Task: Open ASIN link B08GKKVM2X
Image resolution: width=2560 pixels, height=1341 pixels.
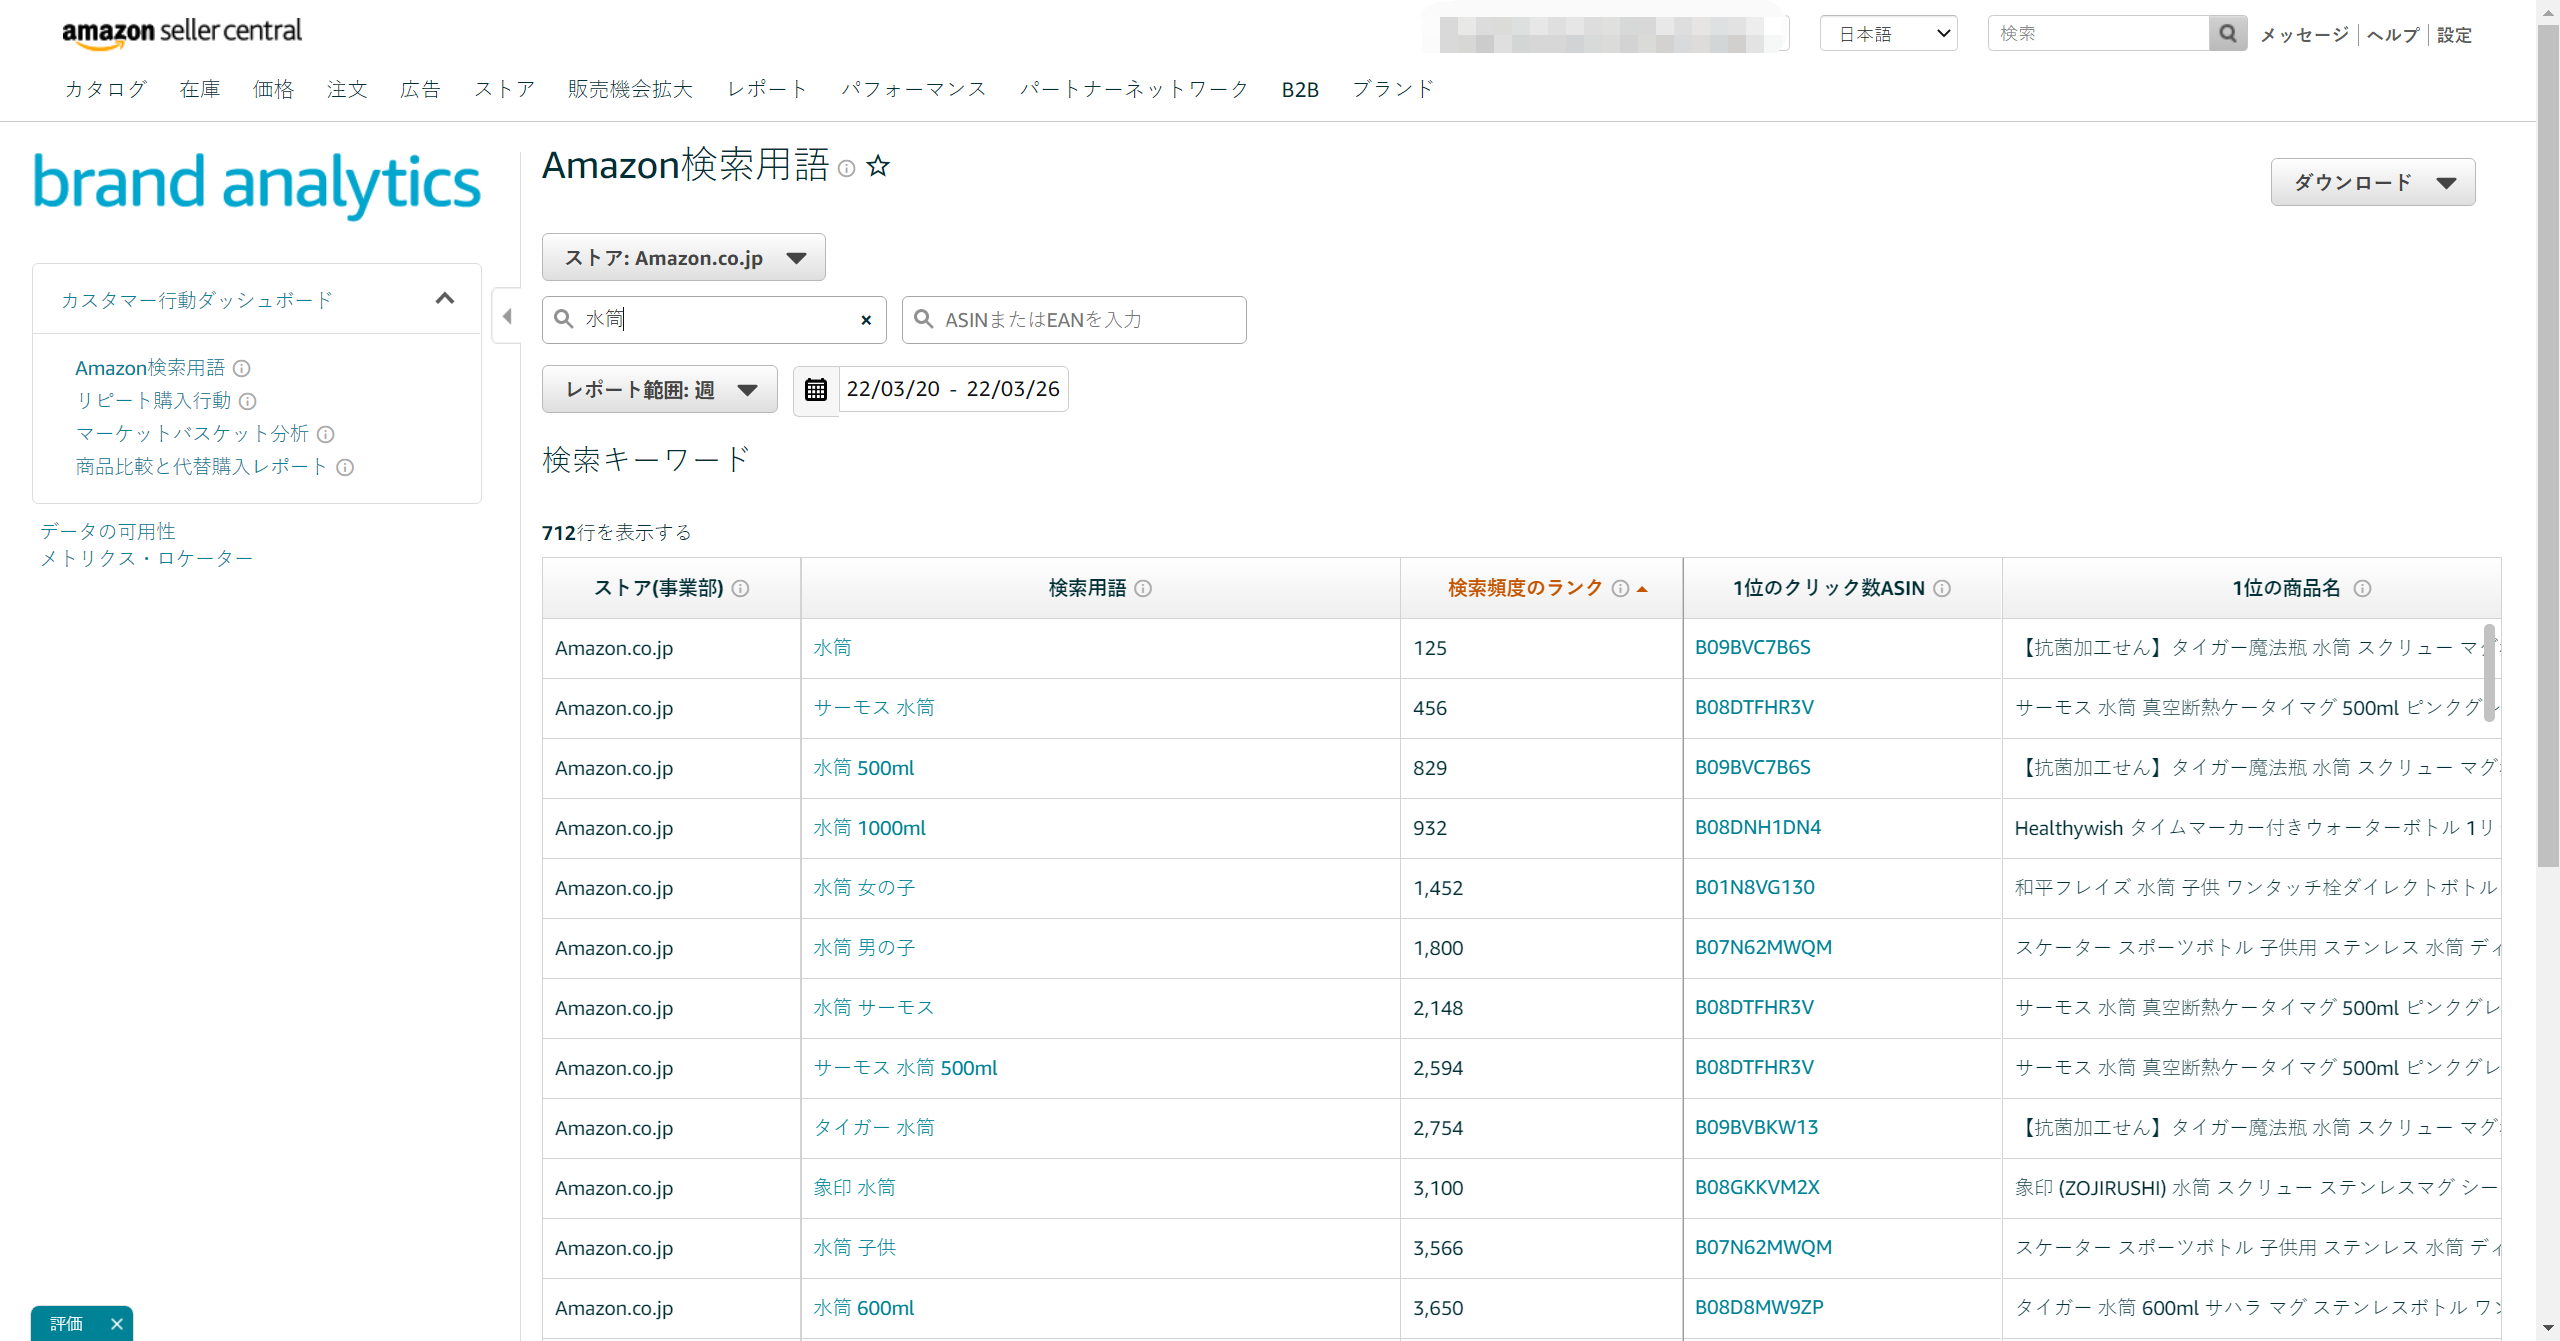Action: coord(1757,1187)
